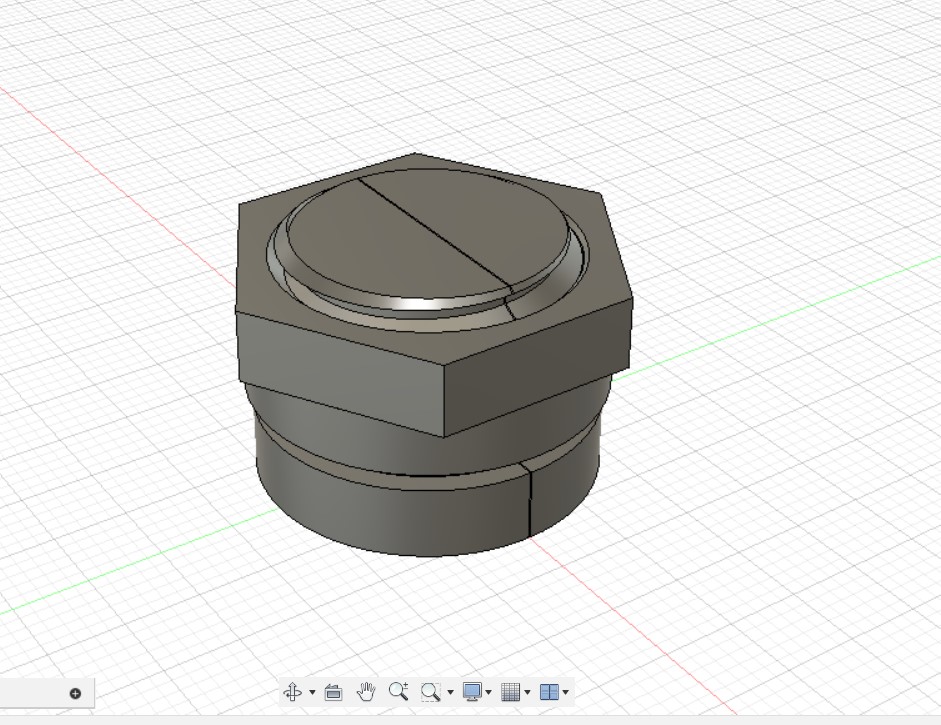Select the Orbit tool

293,692
